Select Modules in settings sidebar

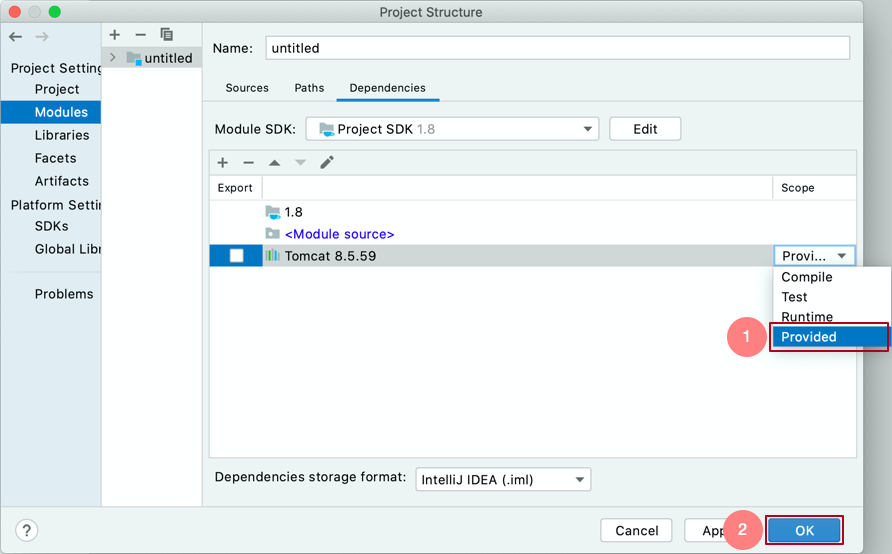coord(51,112)
